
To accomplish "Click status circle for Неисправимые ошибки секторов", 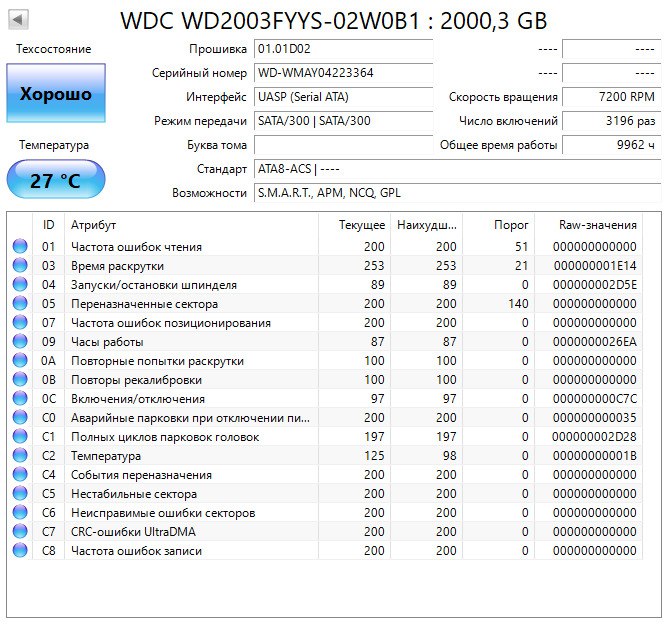I will click(20, 512).
